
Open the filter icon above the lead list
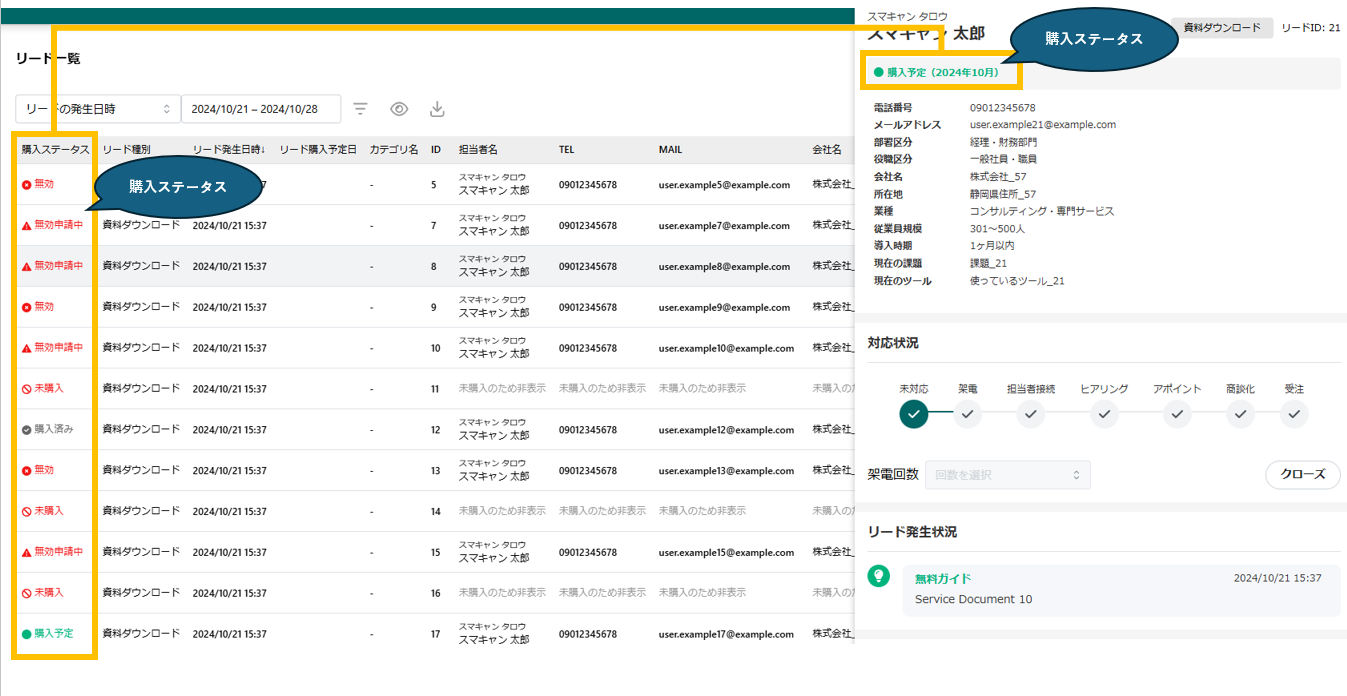coord(360,109)
